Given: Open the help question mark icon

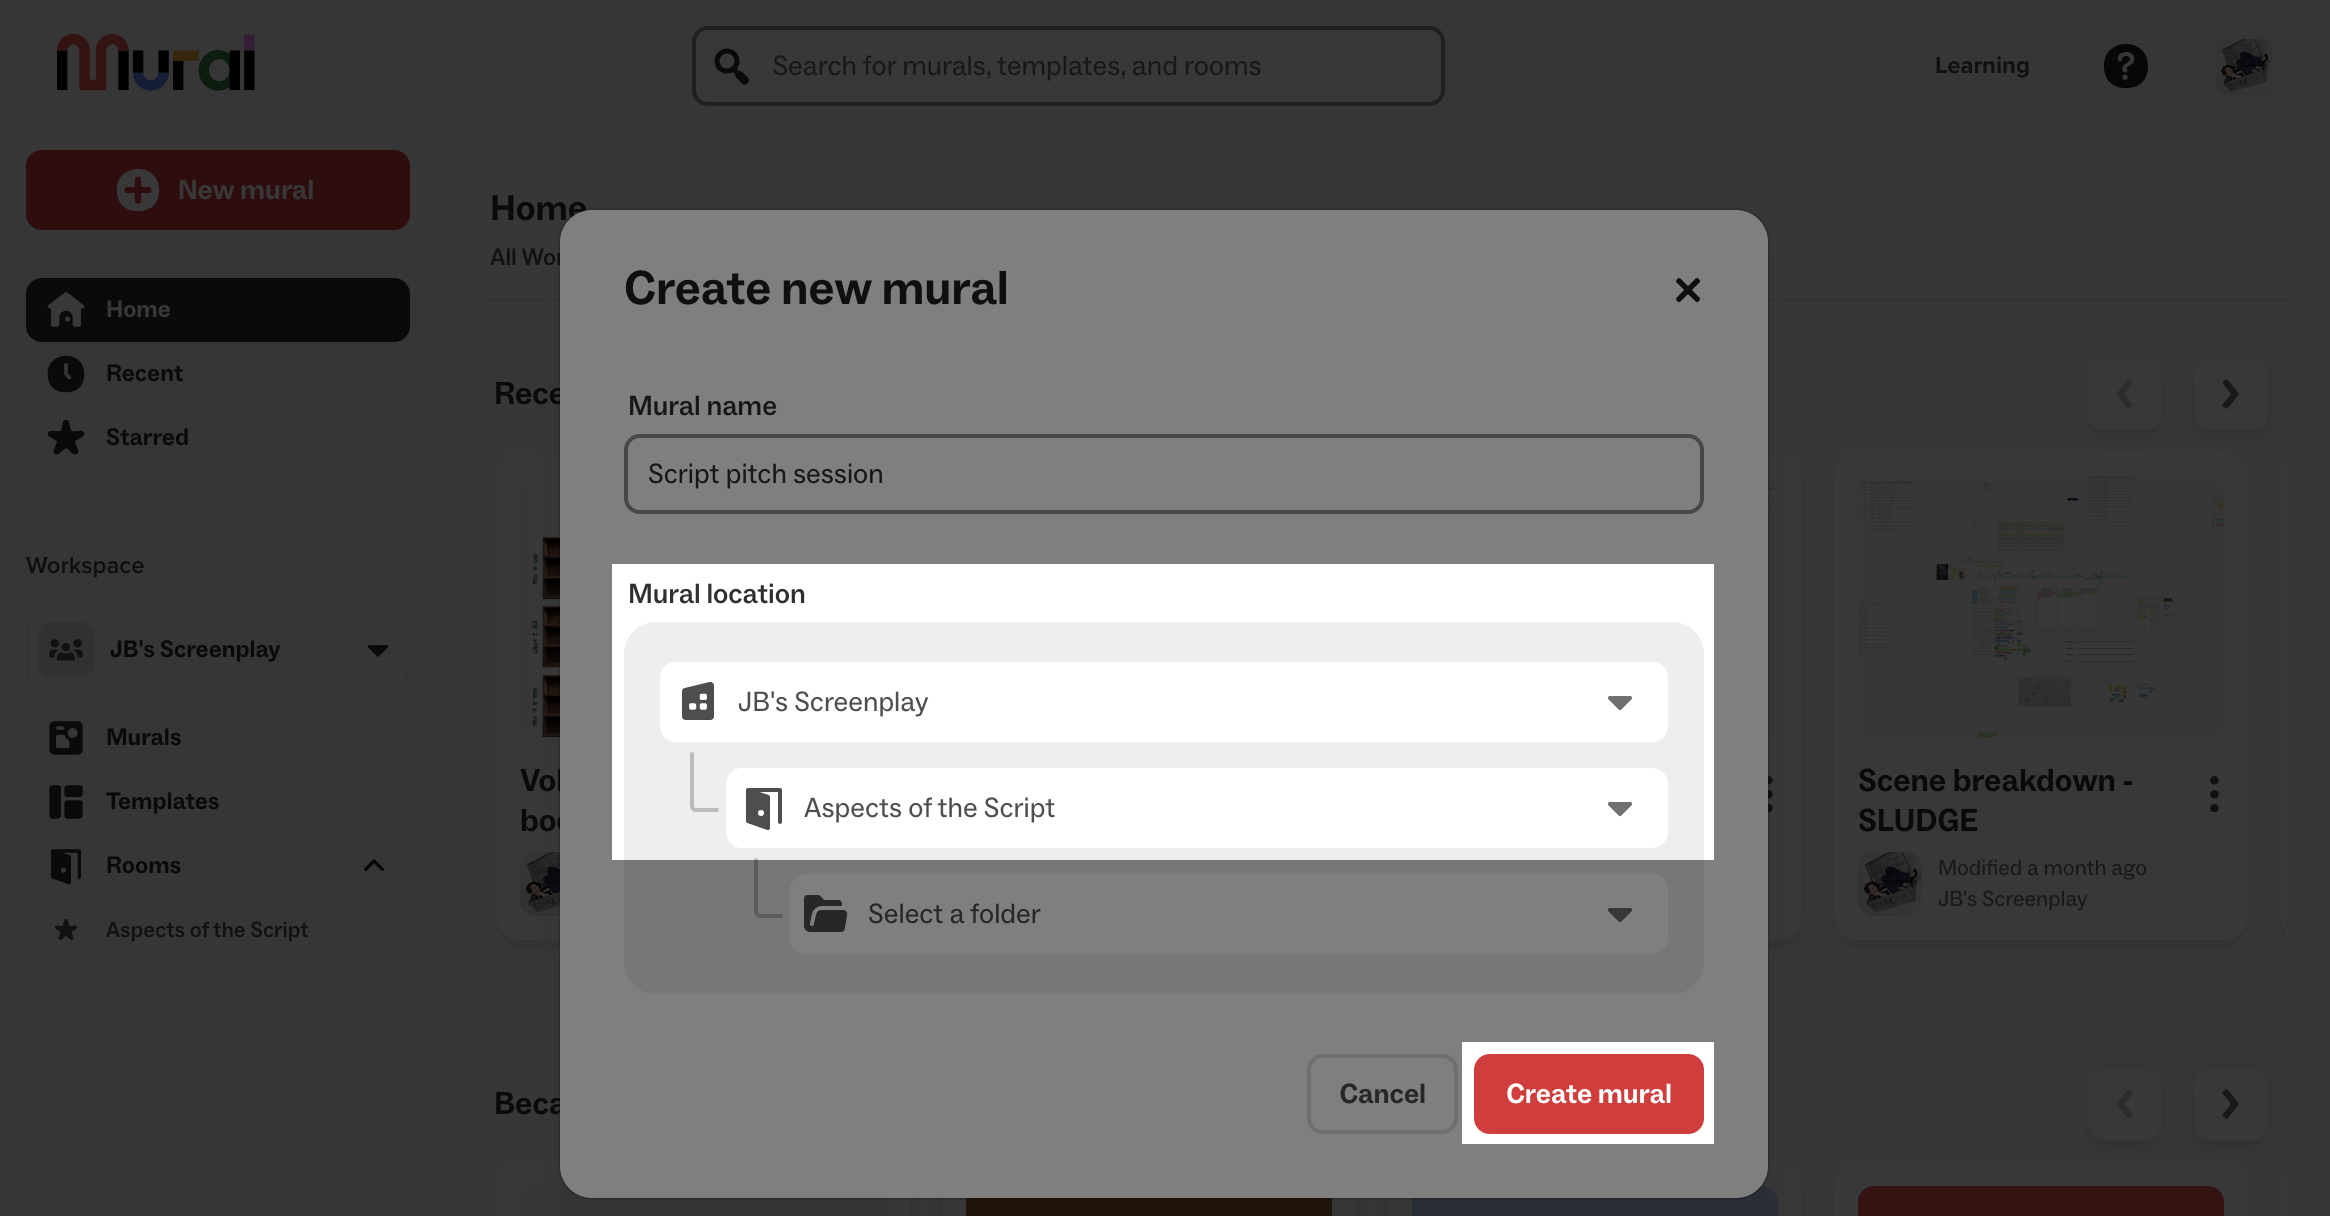Looking at the screenshot, I should click(x=2126, y=65).
